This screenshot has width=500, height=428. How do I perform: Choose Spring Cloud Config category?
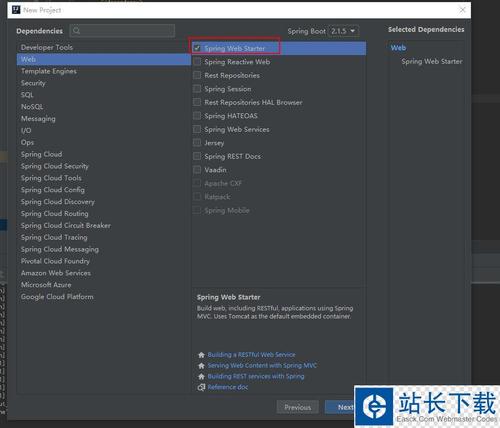pyautogui.click(x=104, y=190)
